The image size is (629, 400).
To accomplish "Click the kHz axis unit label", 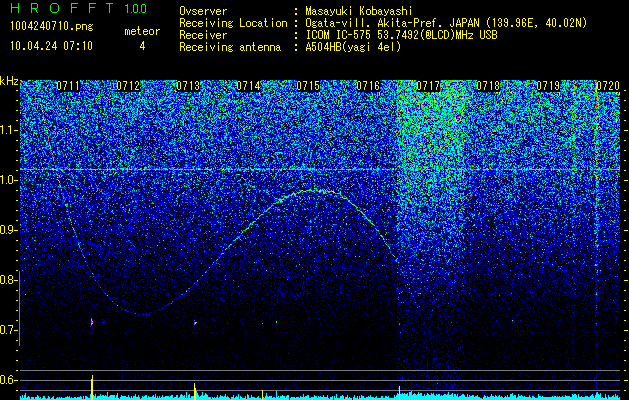I will pyautogui.click(x=9, y=81).
